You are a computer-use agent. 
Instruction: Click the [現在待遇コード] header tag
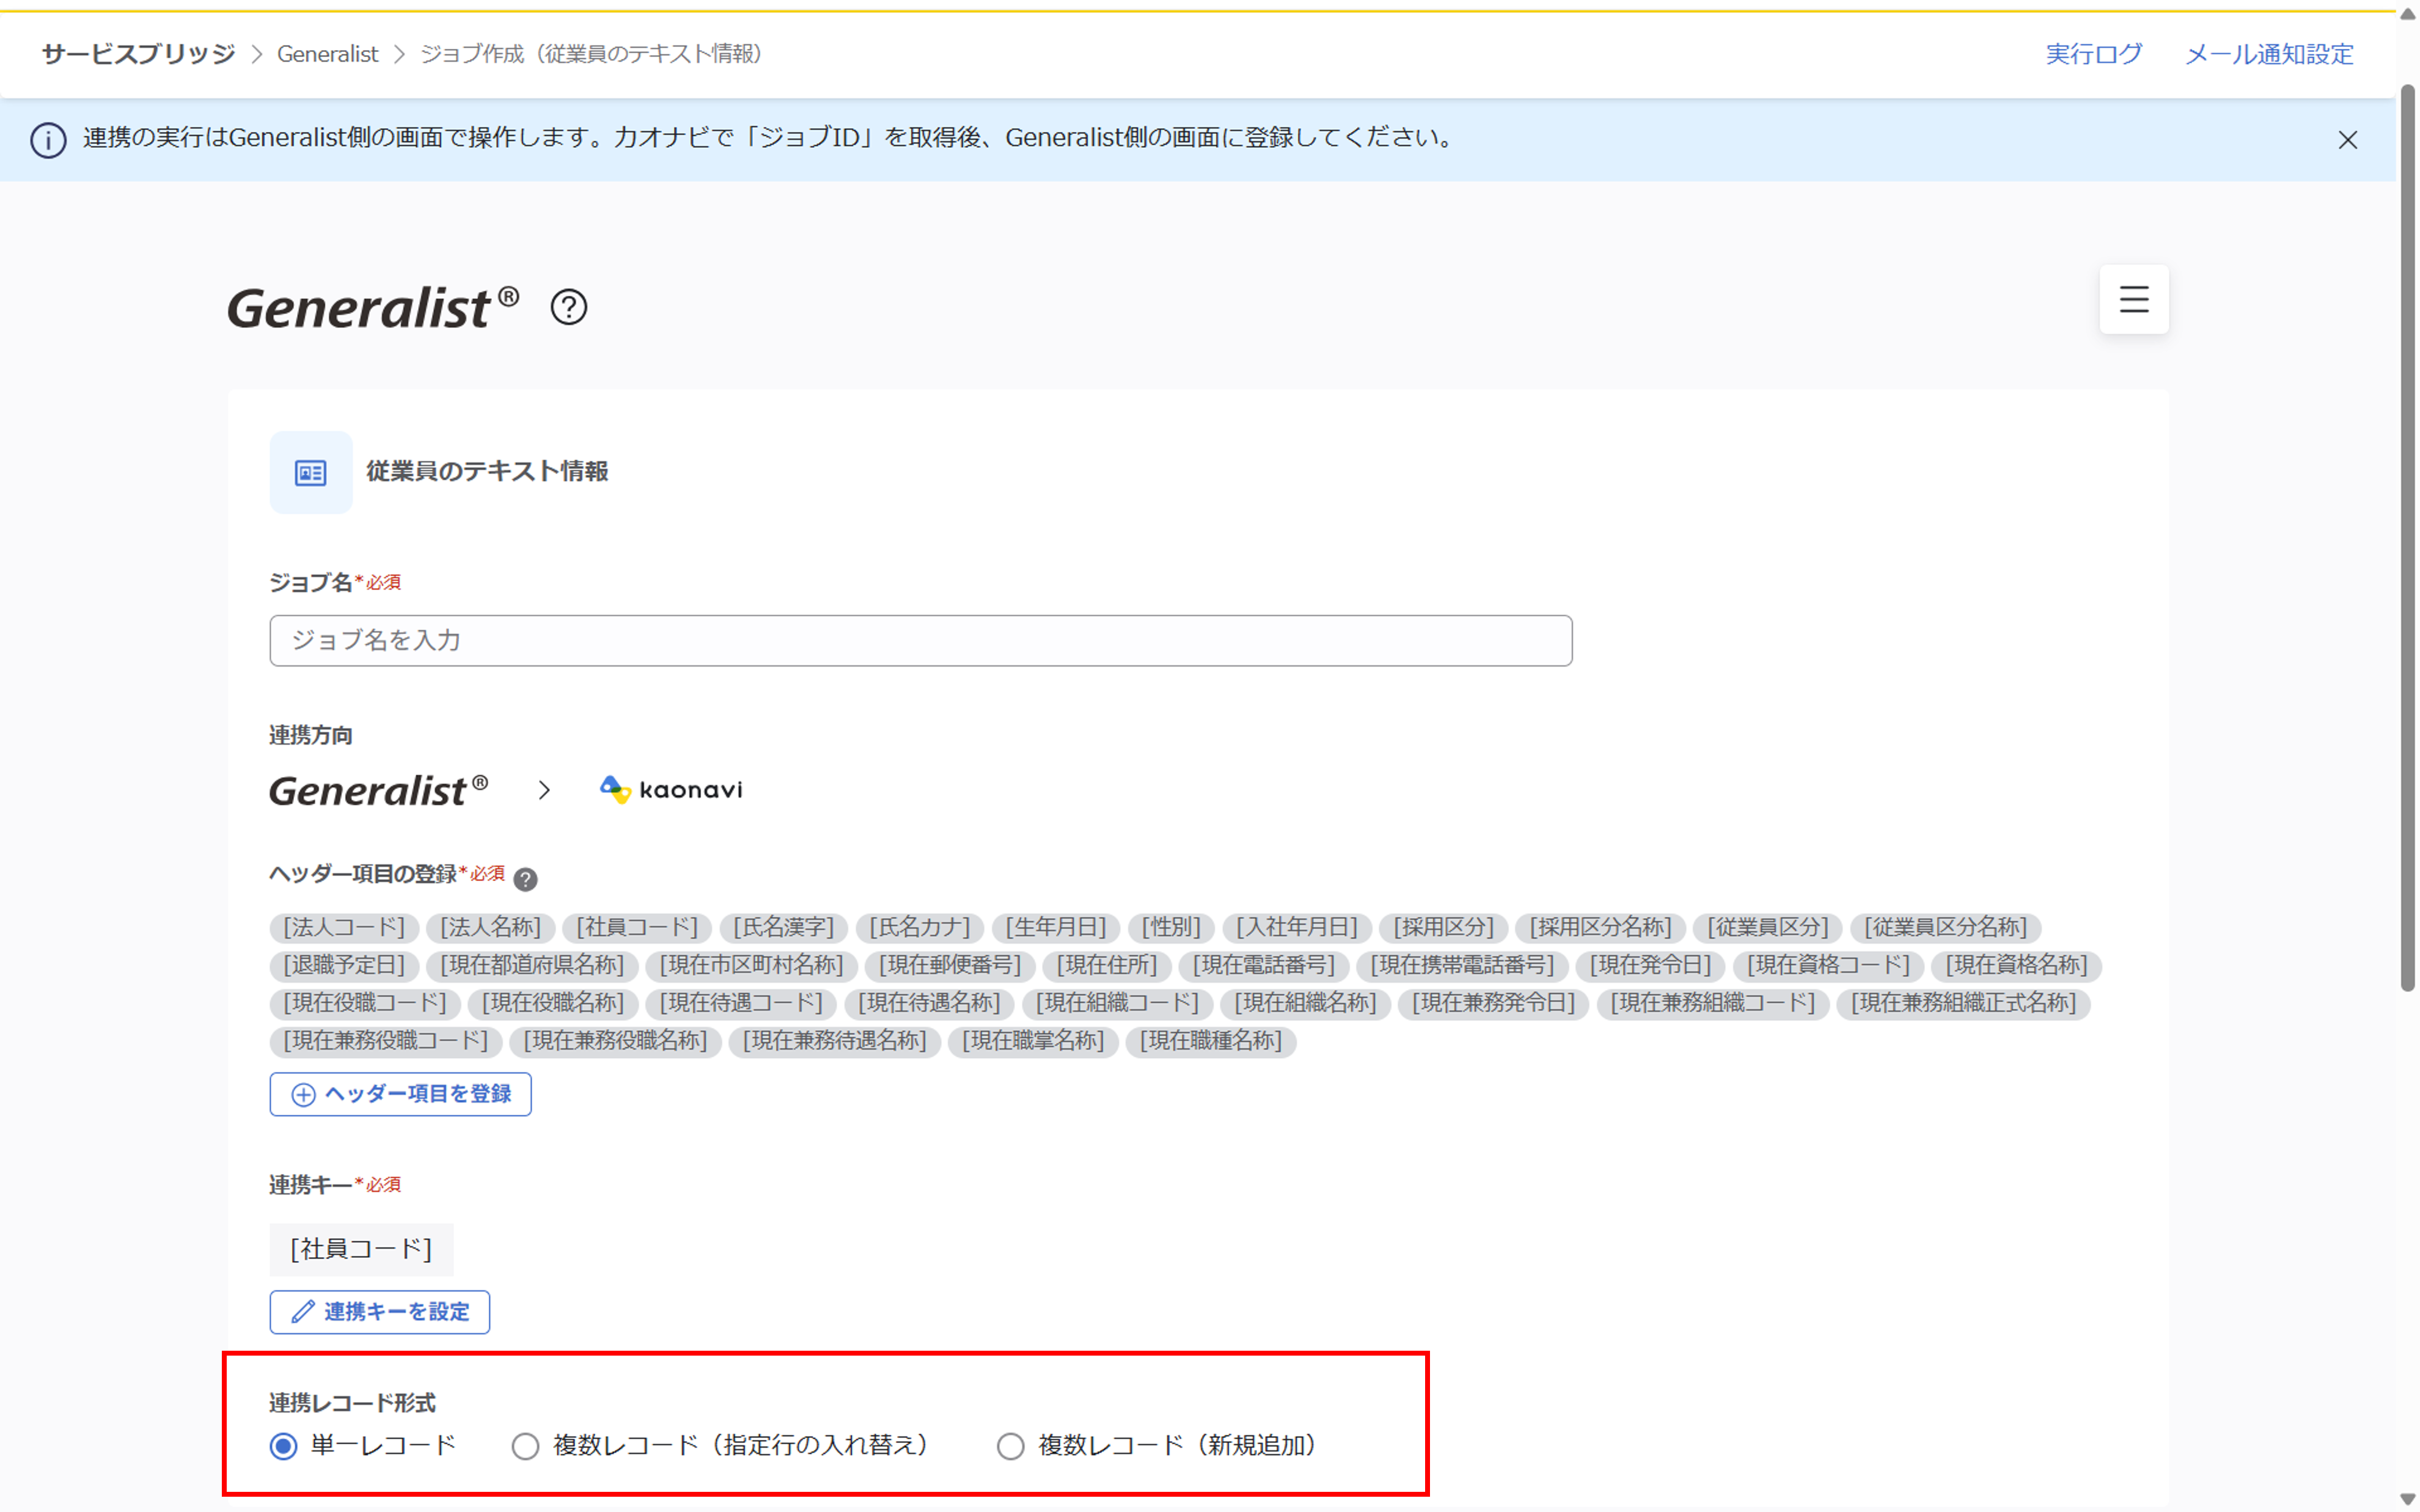tap(741, 1003)
